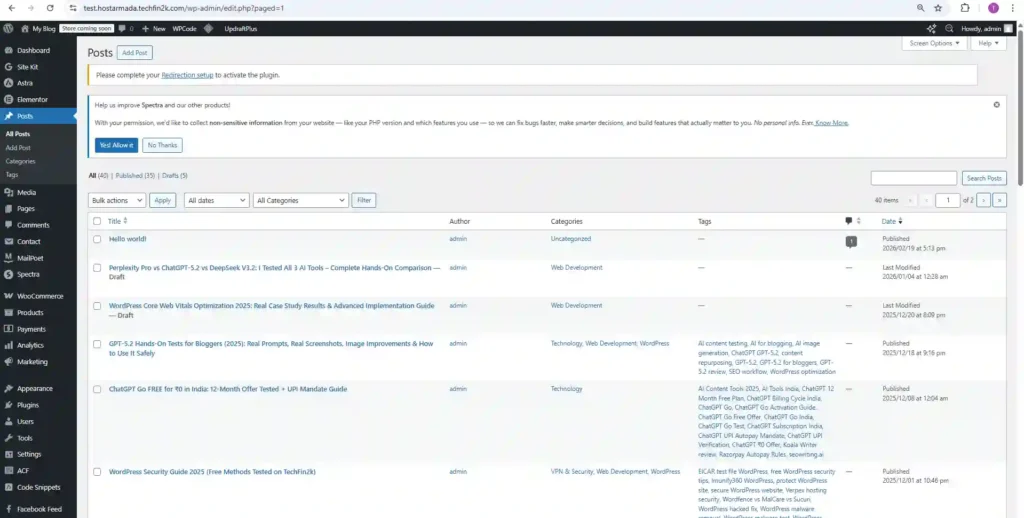Image resolution: width=1024 pixels, height=518 pixels.
Task: Click the plus New icon in admin bar
Action: [146, 29]
